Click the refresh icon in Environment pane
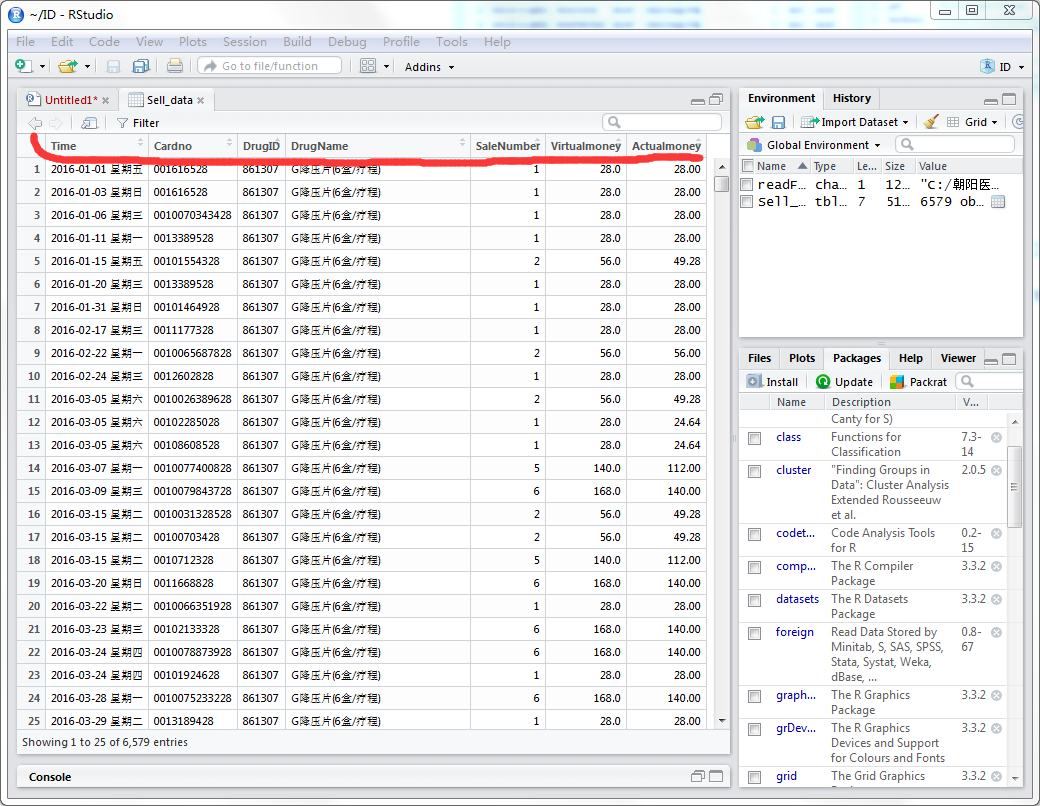This screenshot has width=1040, height=806. [x=1019, y=122]
